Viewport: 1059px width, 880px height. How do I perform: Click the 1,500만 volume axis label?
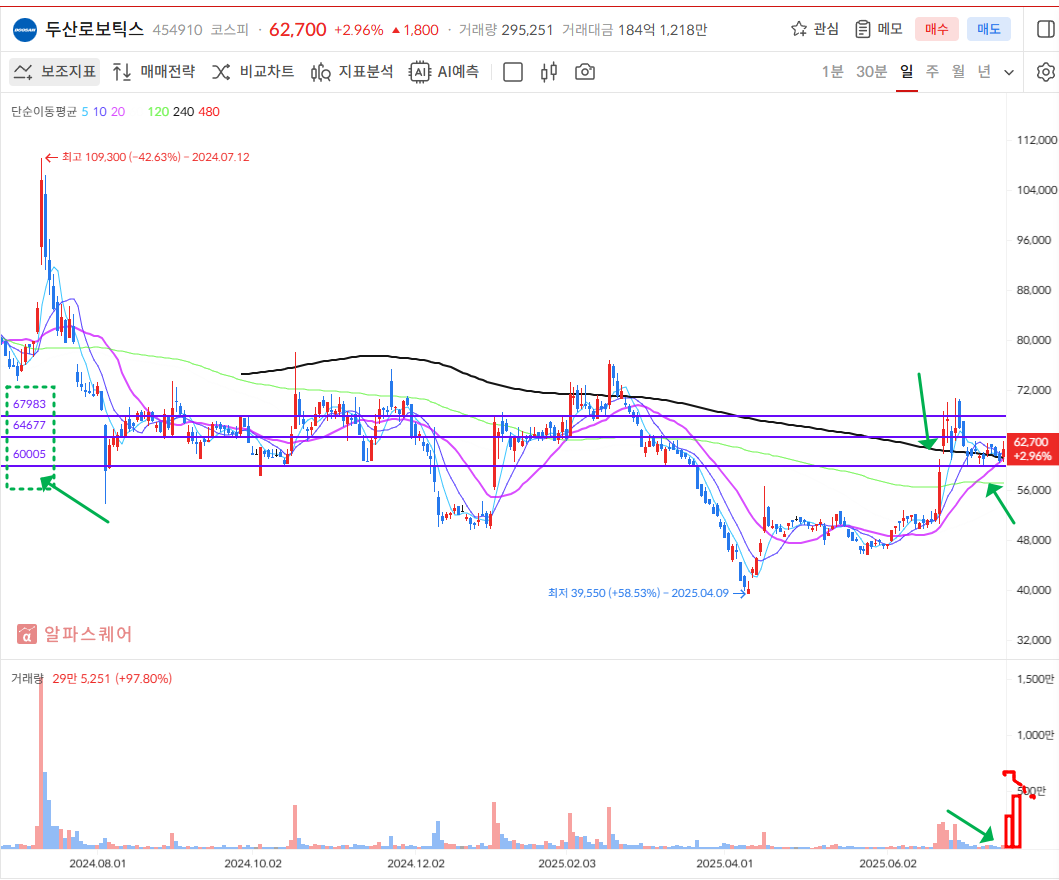coord(1035,679)
